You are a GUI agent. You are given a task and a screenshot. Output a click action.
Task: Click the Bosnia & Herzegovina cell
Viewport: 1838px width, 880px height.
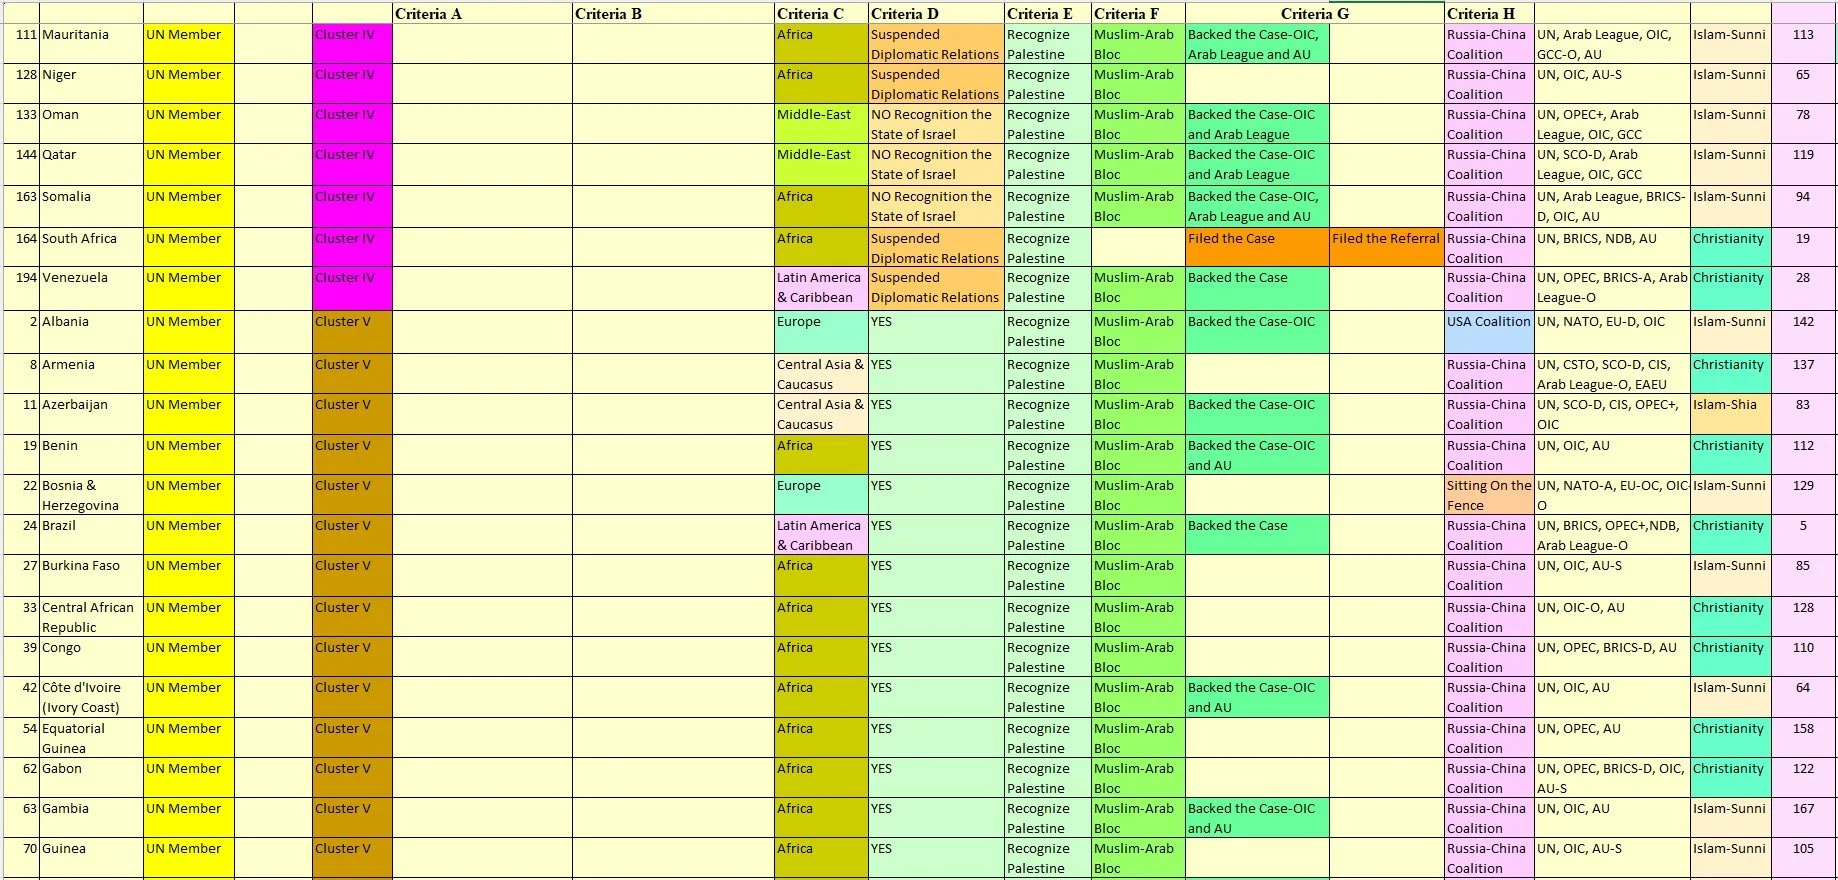tap(91, 495)
